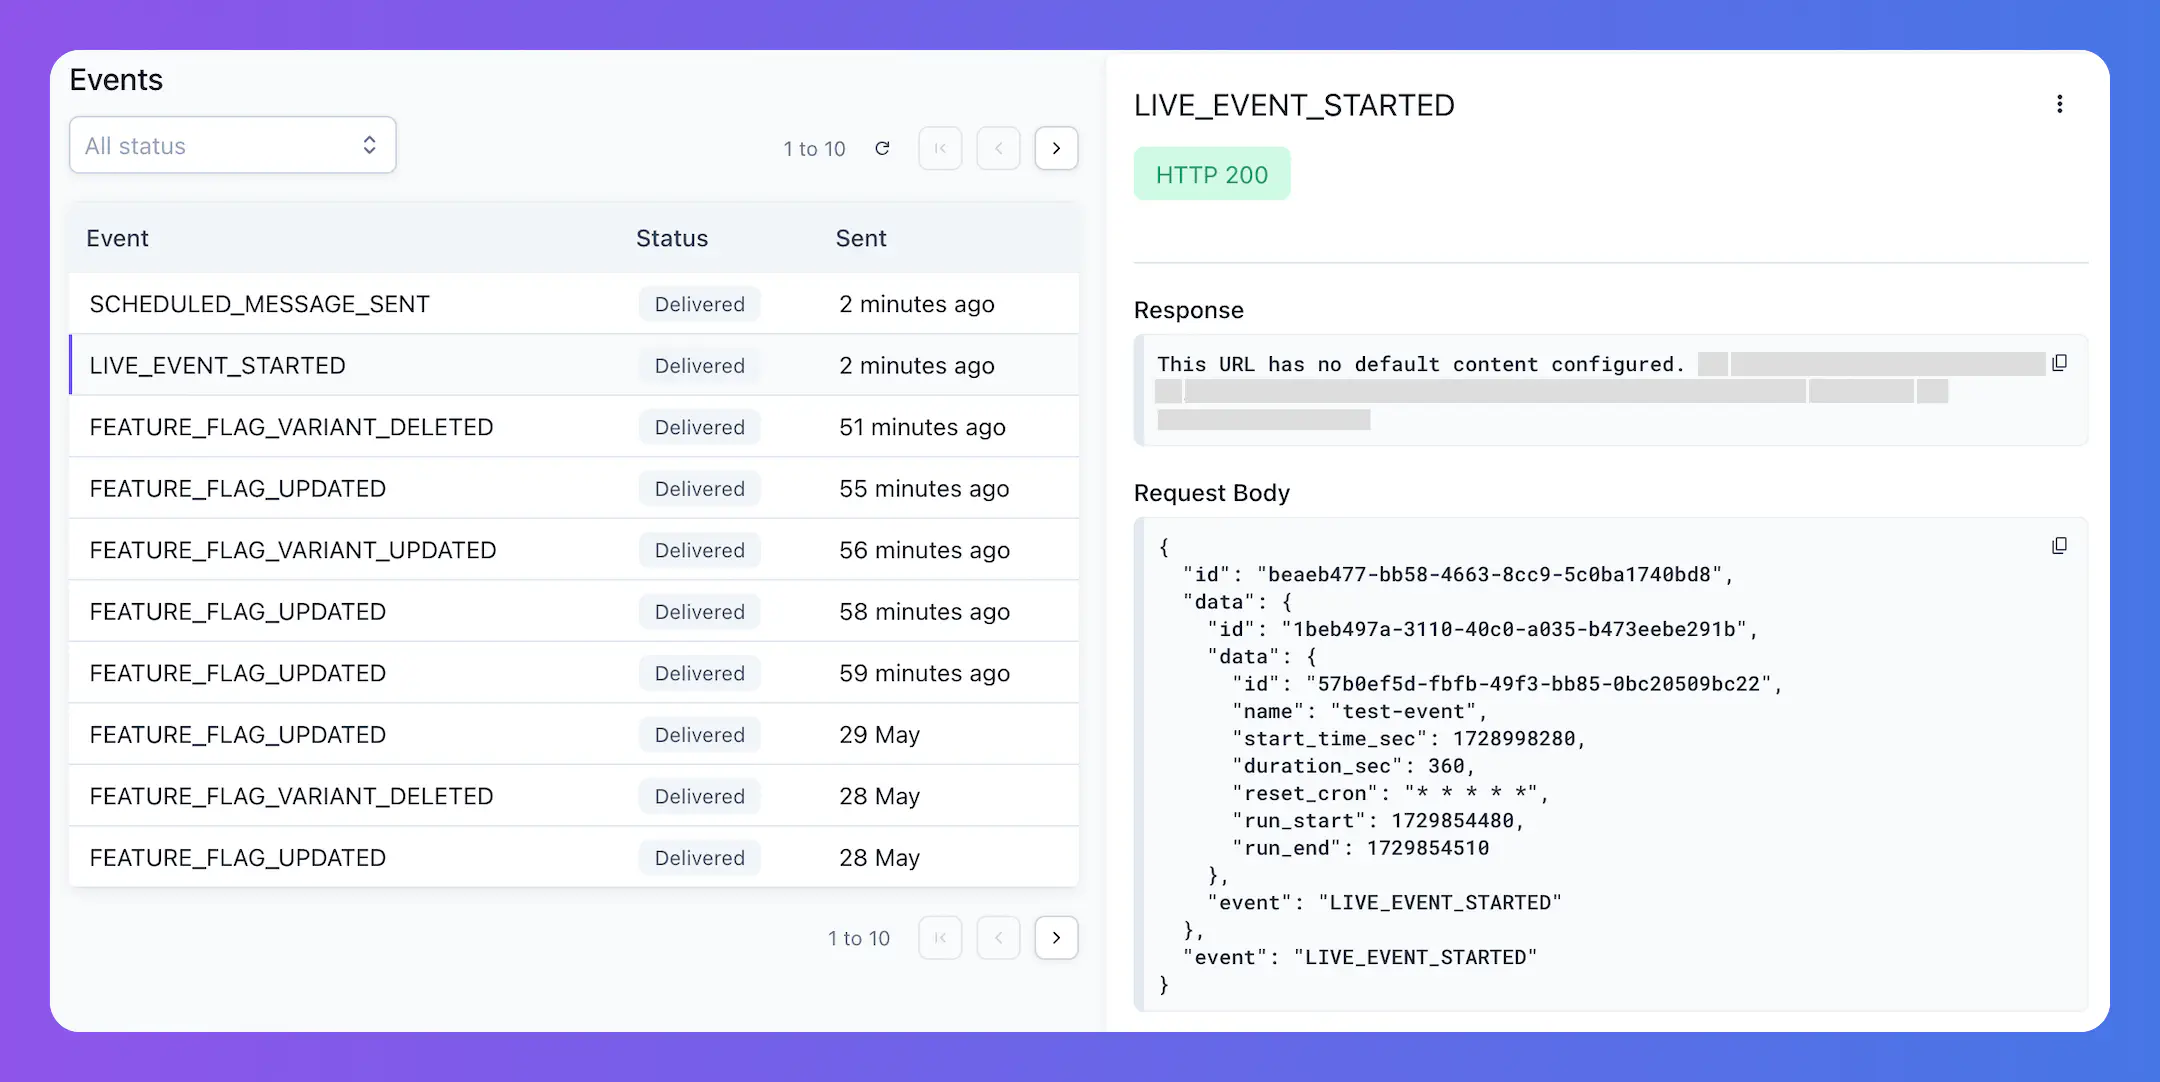The height and width of the screenshot is (1082, 2160).
Task: Jump to first page using bottom pagination
Action: coord(940,937)
